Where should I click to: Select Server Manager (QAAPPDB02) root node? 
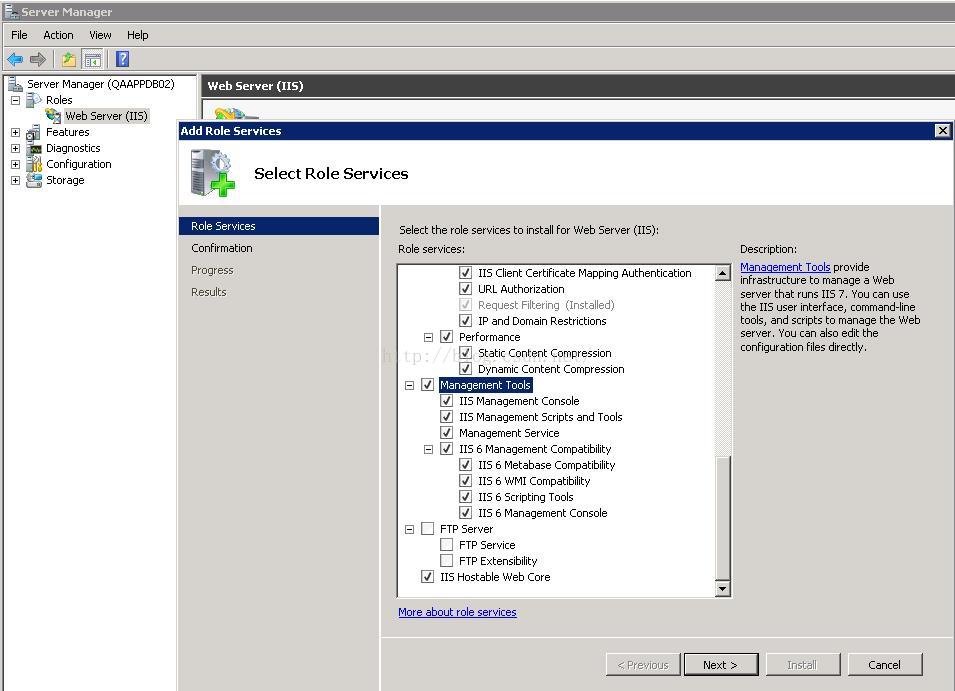tap(100, 84)
